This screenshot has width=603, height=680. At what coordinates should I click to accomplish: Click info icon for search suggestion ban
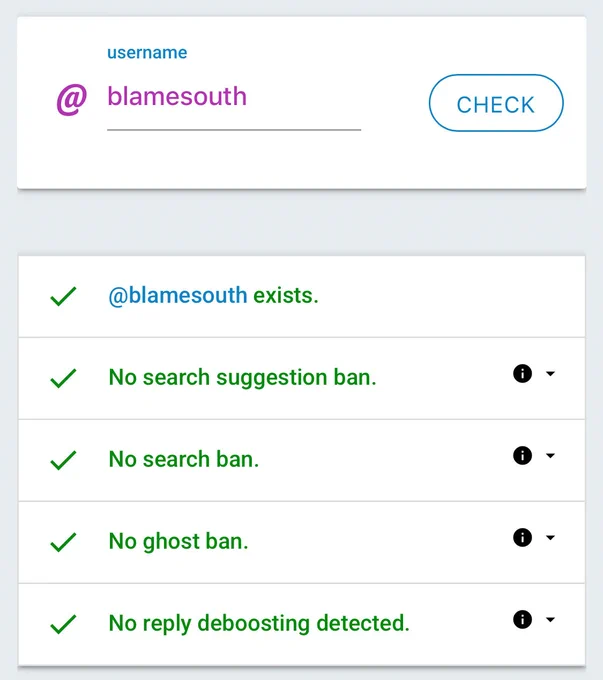tap(522, 373)
